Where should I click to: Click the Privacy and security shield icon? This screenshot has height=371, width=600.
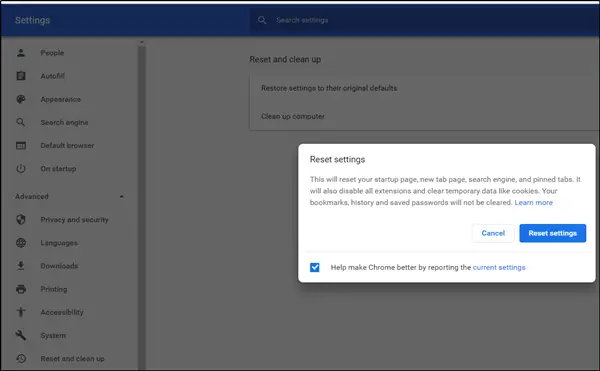[x=21, y=220]
